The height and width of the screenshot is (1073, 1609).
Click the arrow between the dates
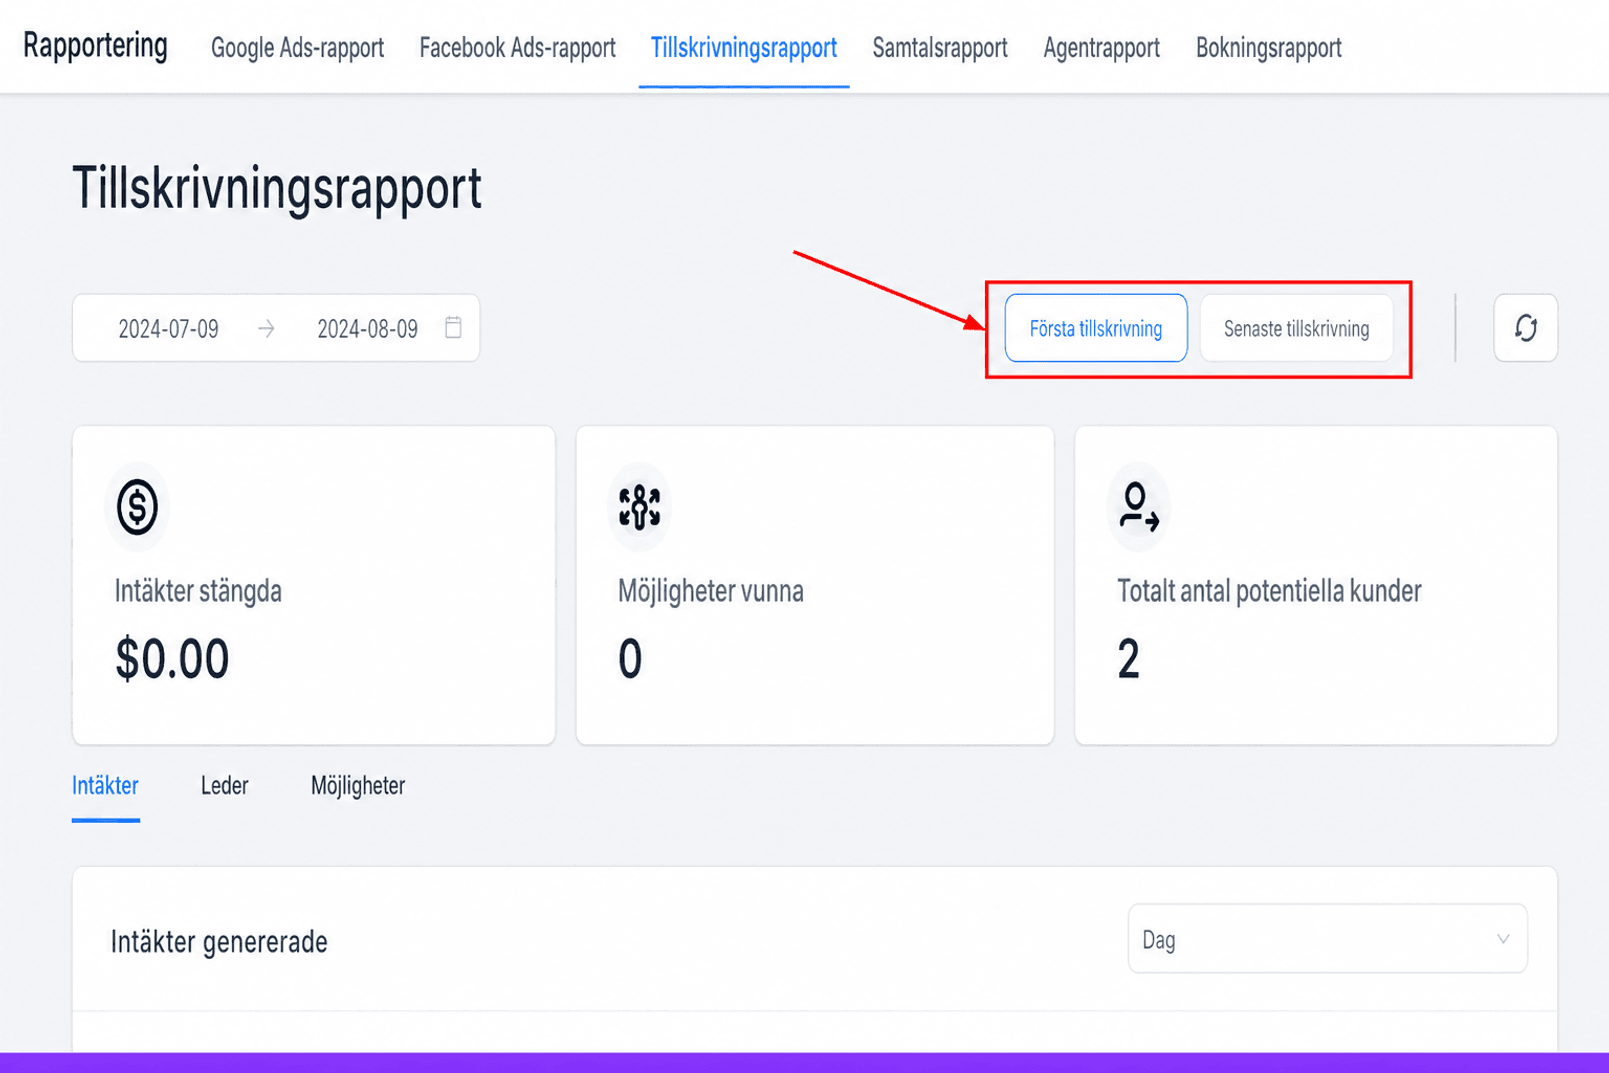pos(266,328)
